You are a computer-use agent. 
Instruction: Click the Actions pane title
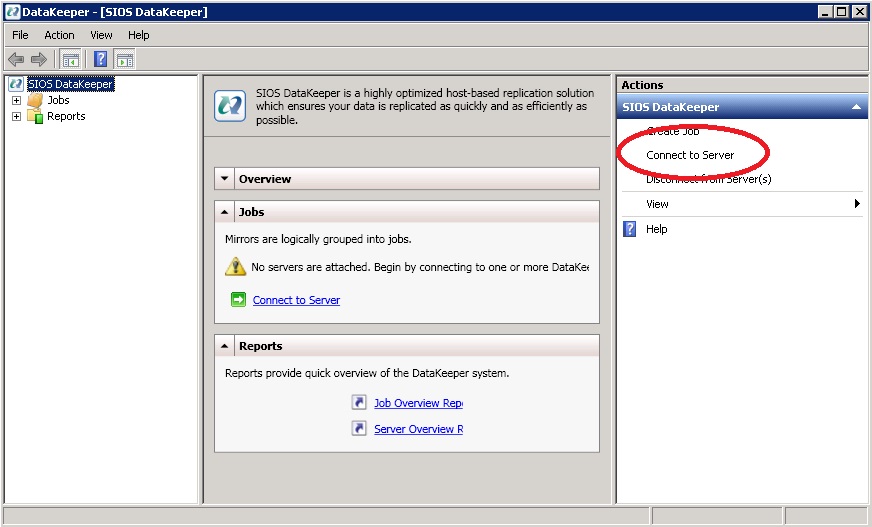click(642, 85)
